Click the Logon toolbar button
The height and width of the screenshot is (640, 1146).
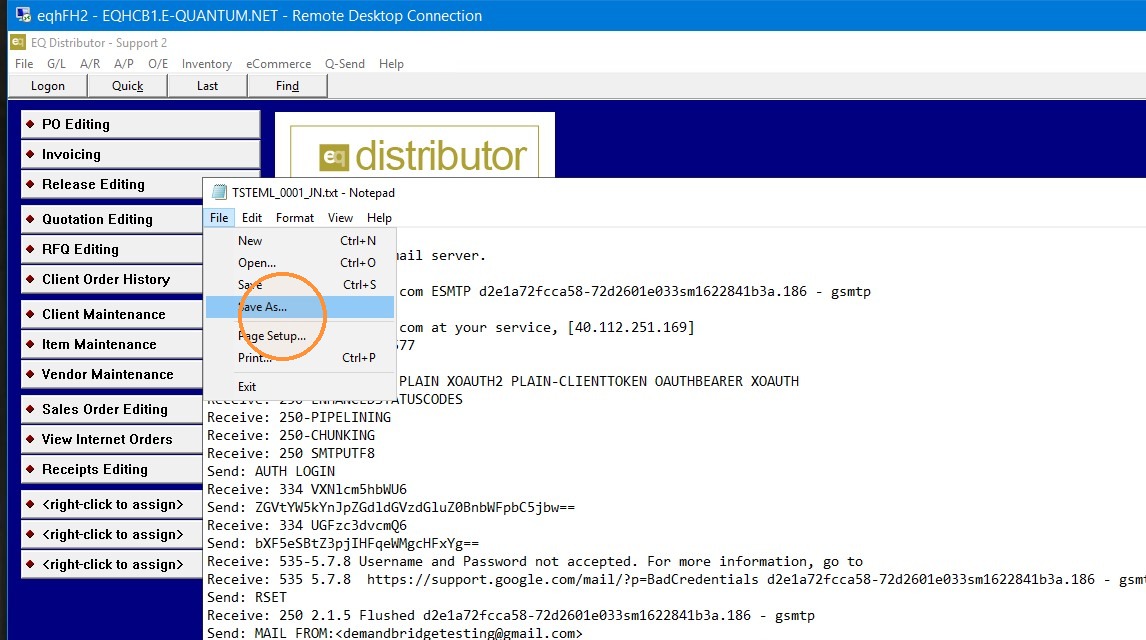pos(48,85)
